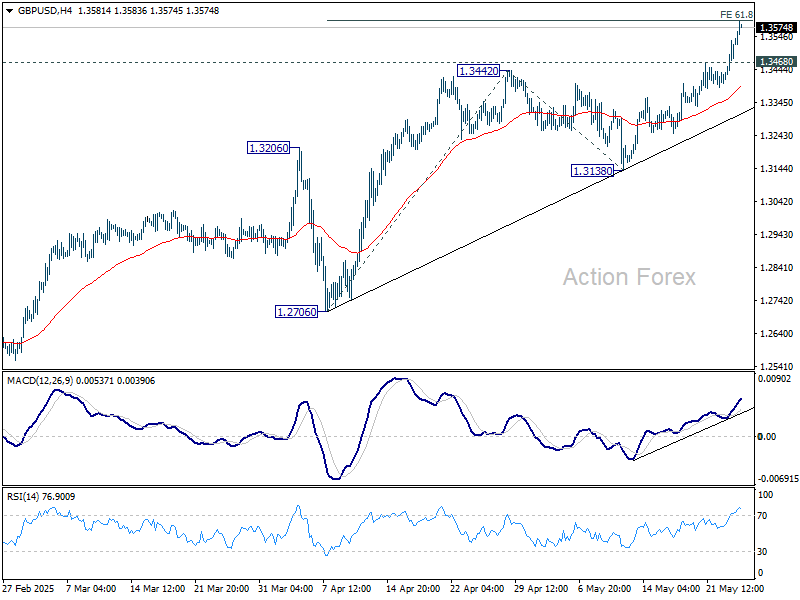Click the current price tag 1.35748
Viewport: 800px width, 600px height.
(x=776, y=28)
